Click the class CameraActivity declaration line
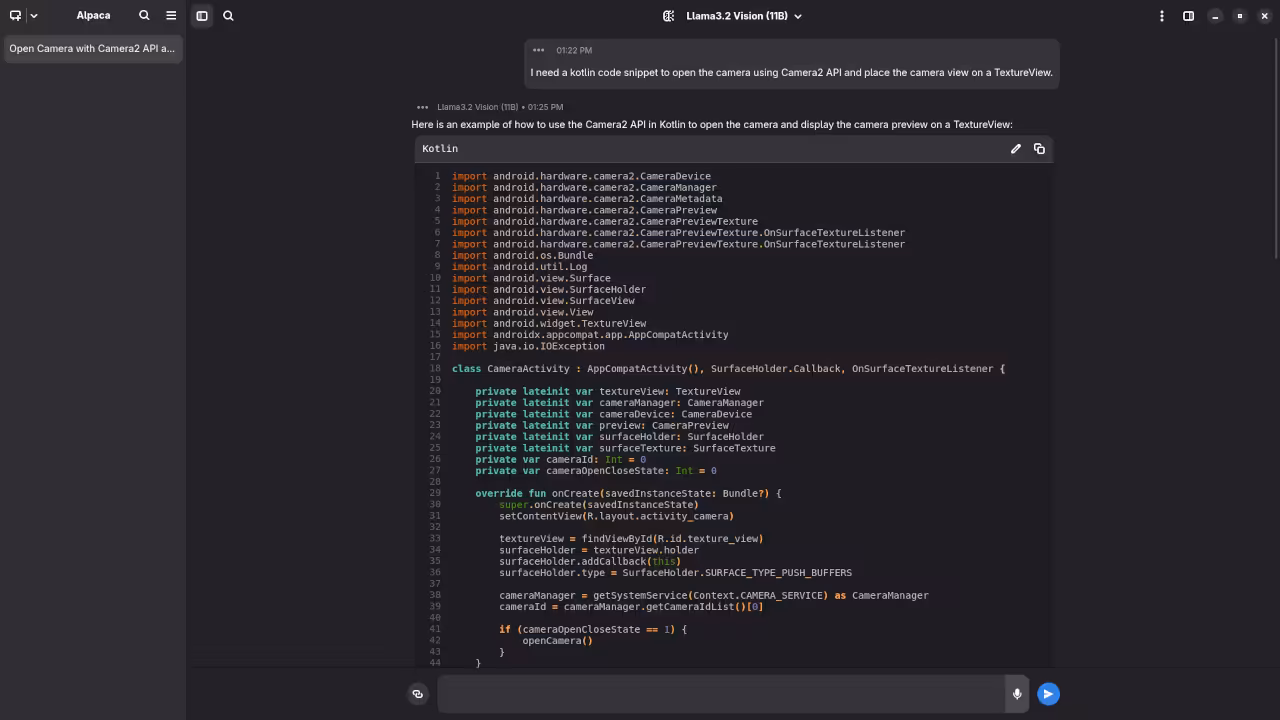This screenshot has height=720, width=1280. 728,369
